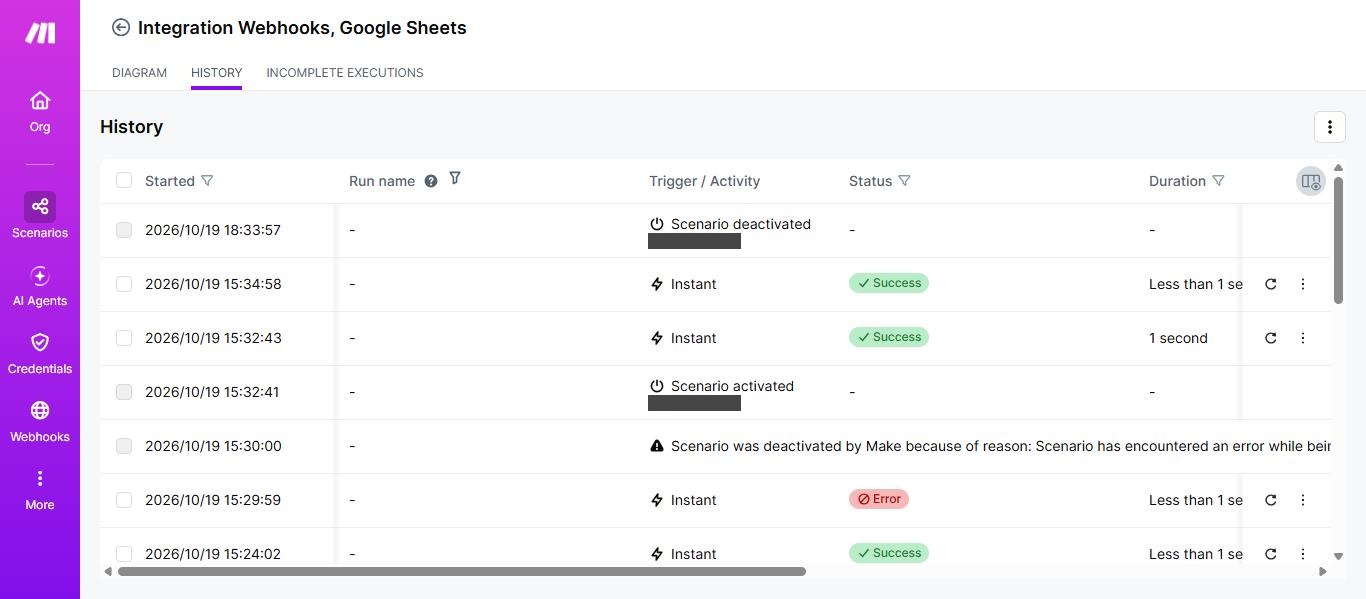Check the 15:30:00 row checkbox
The width and height of the screenshot is (1366, 599).
click(124, 446)
